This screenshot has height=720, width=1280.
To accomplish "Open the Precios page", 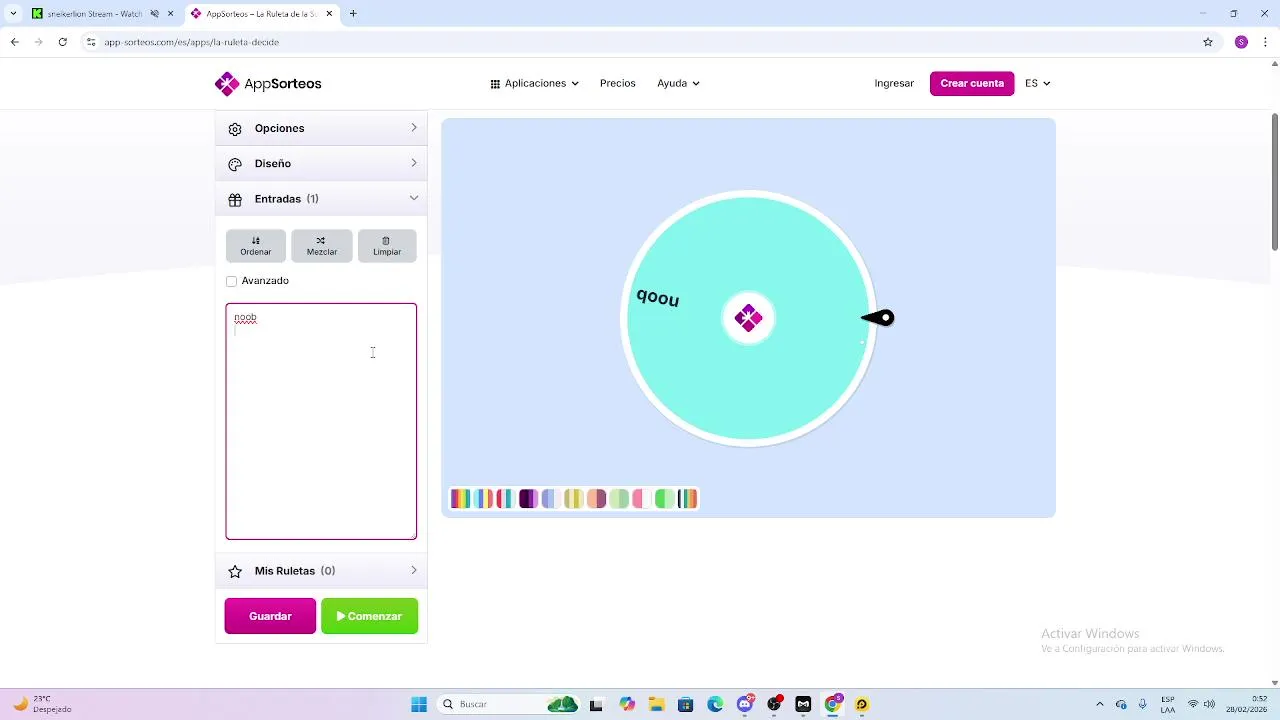I will point(617,83).
